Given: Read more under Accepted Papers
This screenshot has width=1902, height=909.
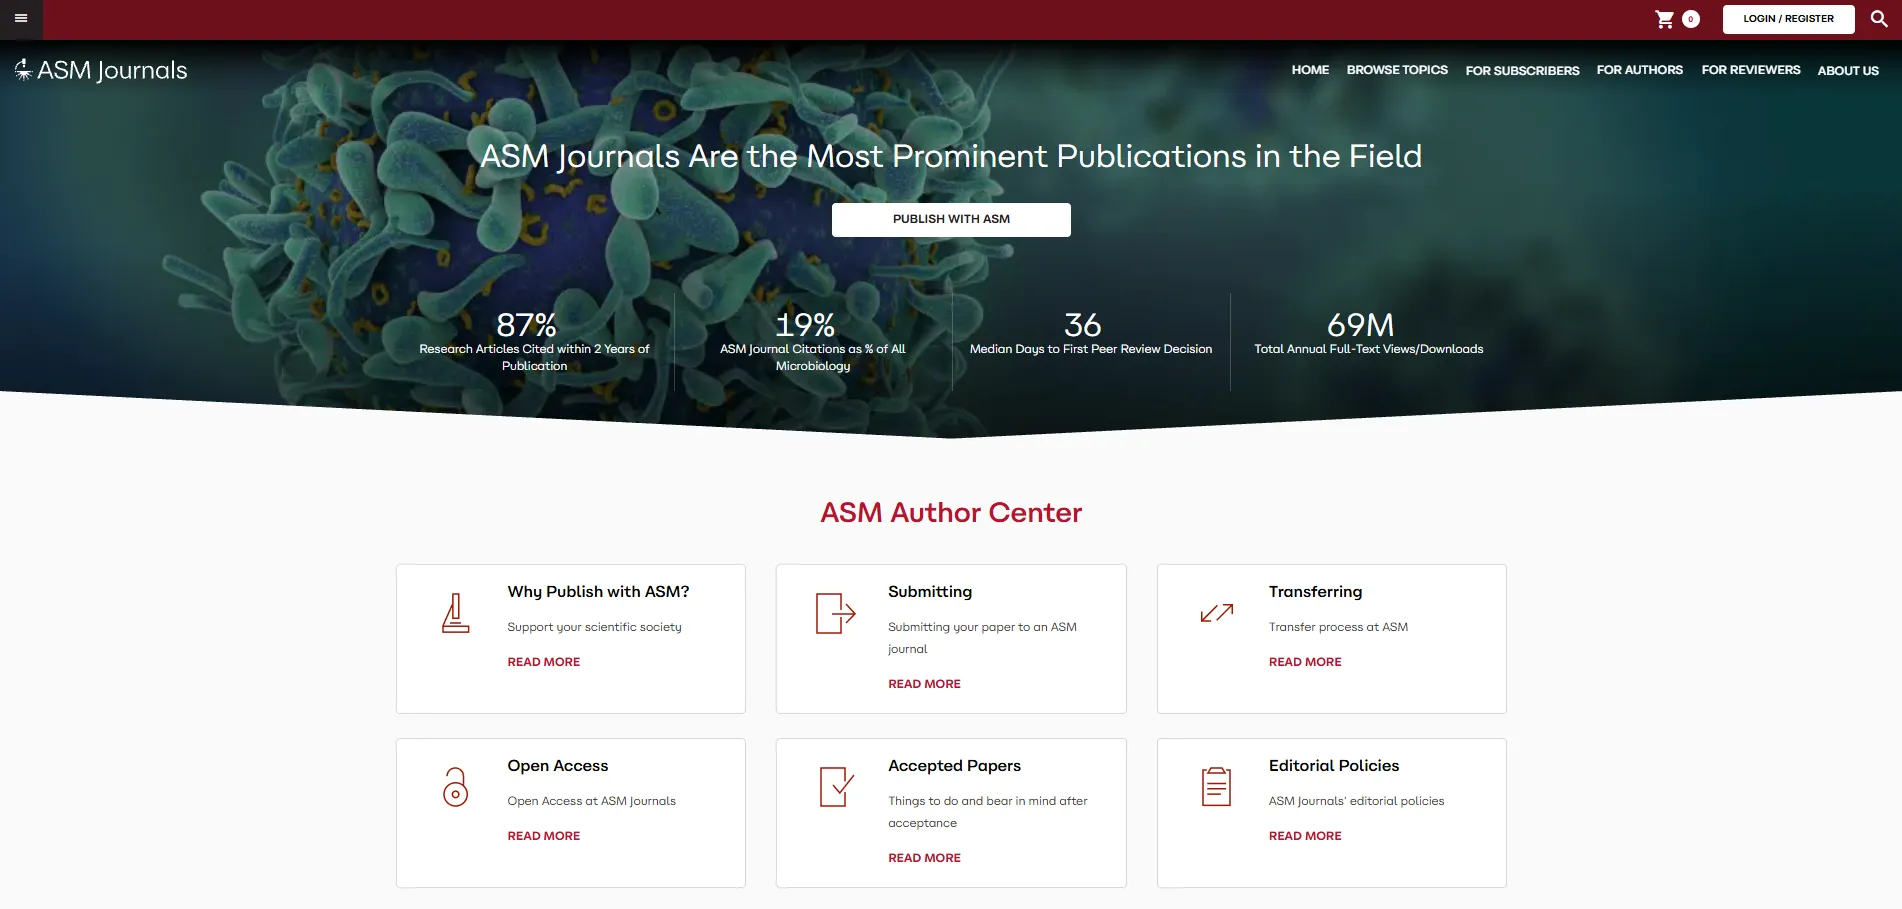Looking at the screenshot, I should click(924, 858).
